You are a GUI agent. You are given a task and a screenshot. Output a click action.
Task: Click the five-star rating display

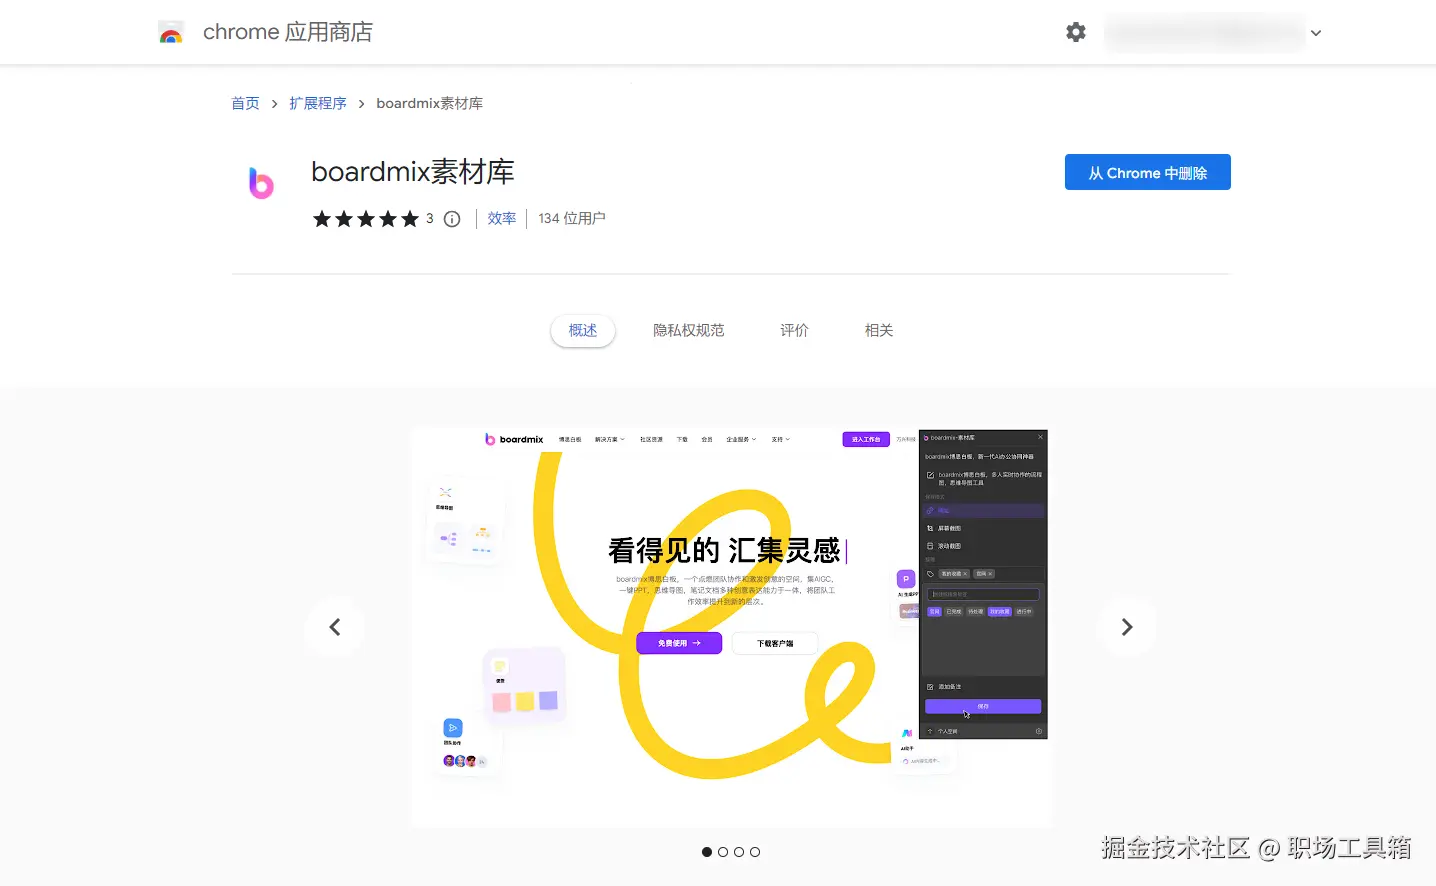coord(366,219)
